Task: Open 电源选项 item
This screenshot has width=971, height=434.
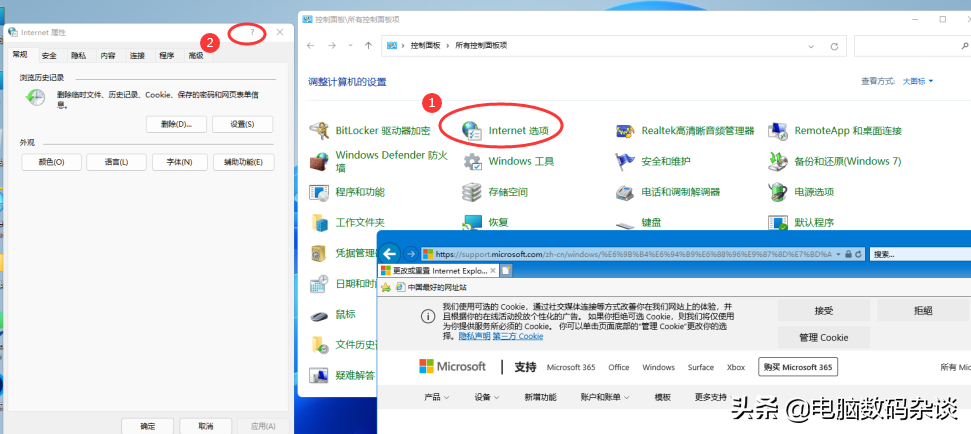Action: click(801, 192)
